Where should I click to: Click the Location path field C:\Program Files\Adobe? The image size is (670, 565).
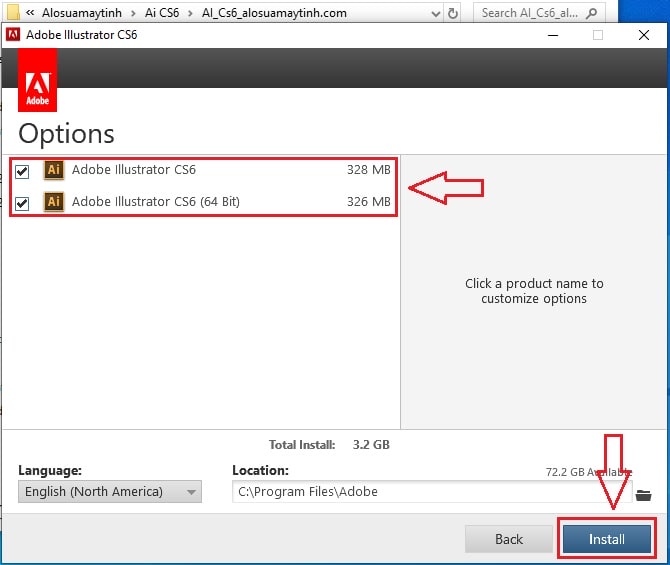432,491
